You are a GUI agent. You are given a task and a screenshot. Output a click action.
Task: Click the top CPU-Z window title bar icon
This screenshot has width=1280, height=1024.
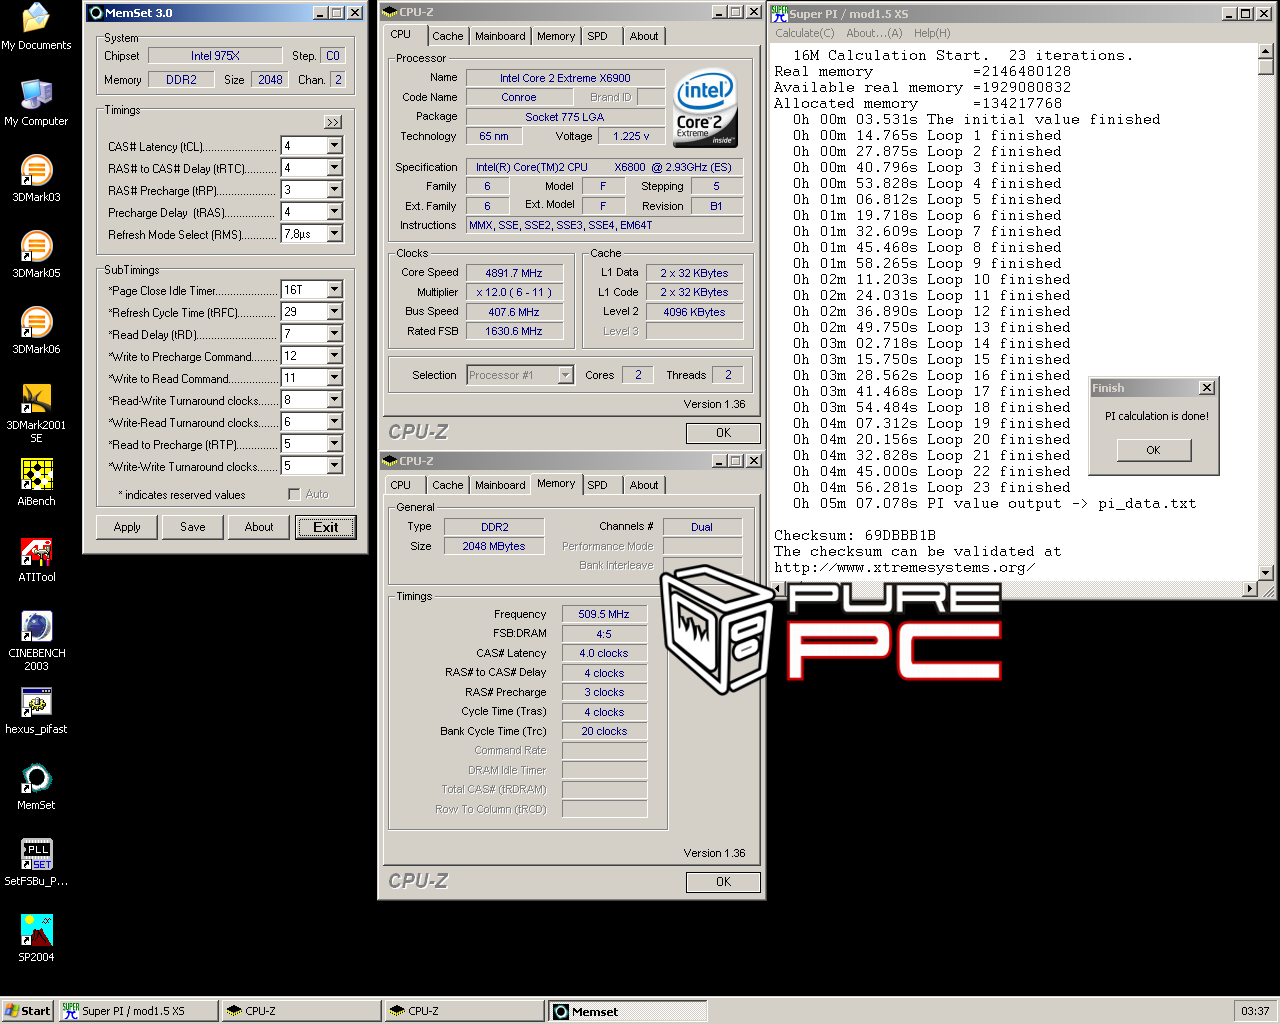pyautogui.click(x=390, y=12)
